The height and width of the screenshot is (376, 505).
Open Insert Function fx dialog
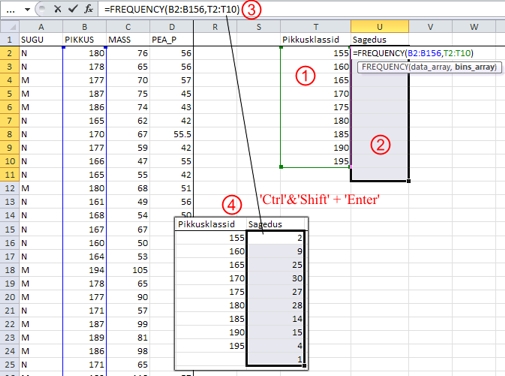(x=88, y=9)
